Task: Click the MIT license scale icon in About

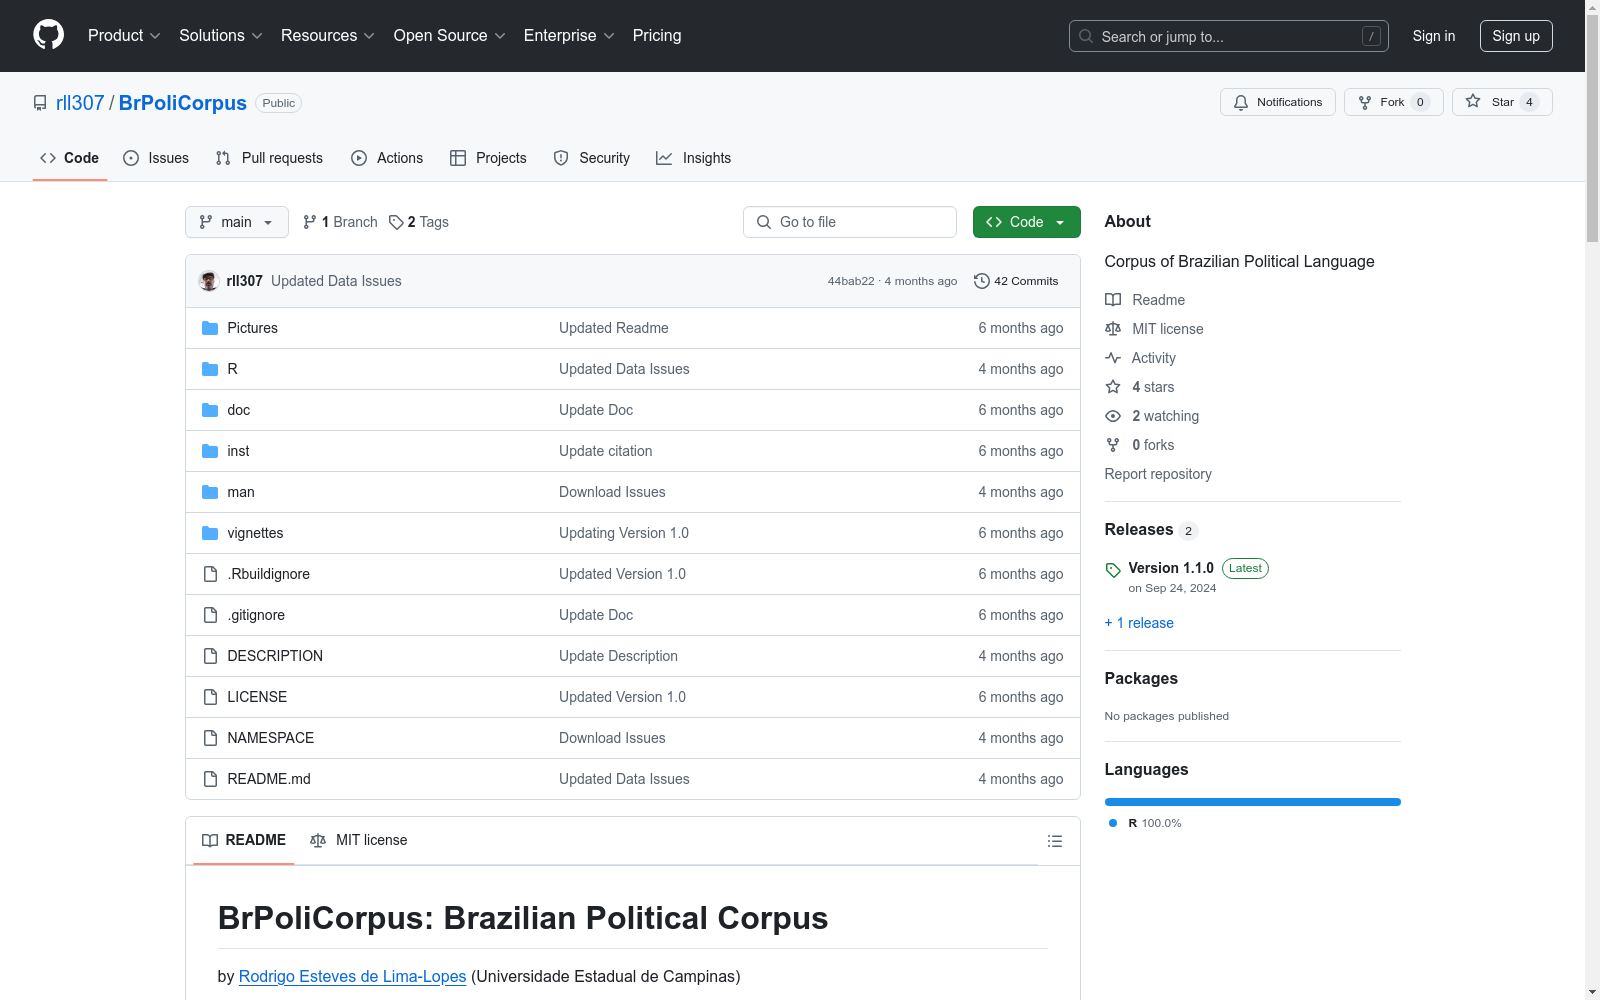Action: (1113, 329)
